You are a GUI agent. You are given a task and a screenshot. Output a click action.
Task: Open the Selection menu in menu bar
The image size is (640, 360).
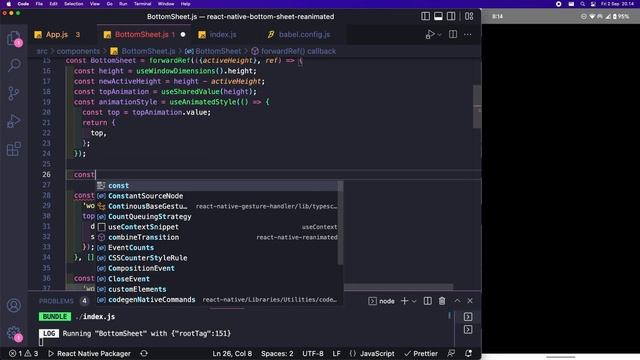coord(73,4)
